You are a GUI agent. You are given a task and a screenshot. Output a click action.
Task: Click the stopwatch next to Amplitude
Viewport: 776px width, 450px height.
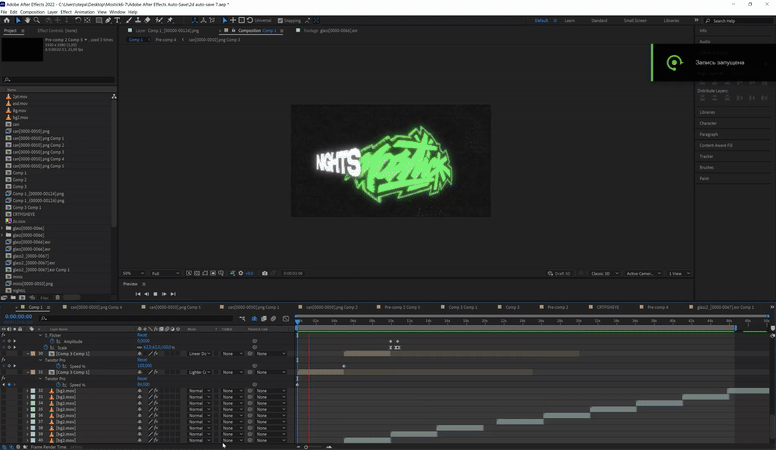point(52,341)
